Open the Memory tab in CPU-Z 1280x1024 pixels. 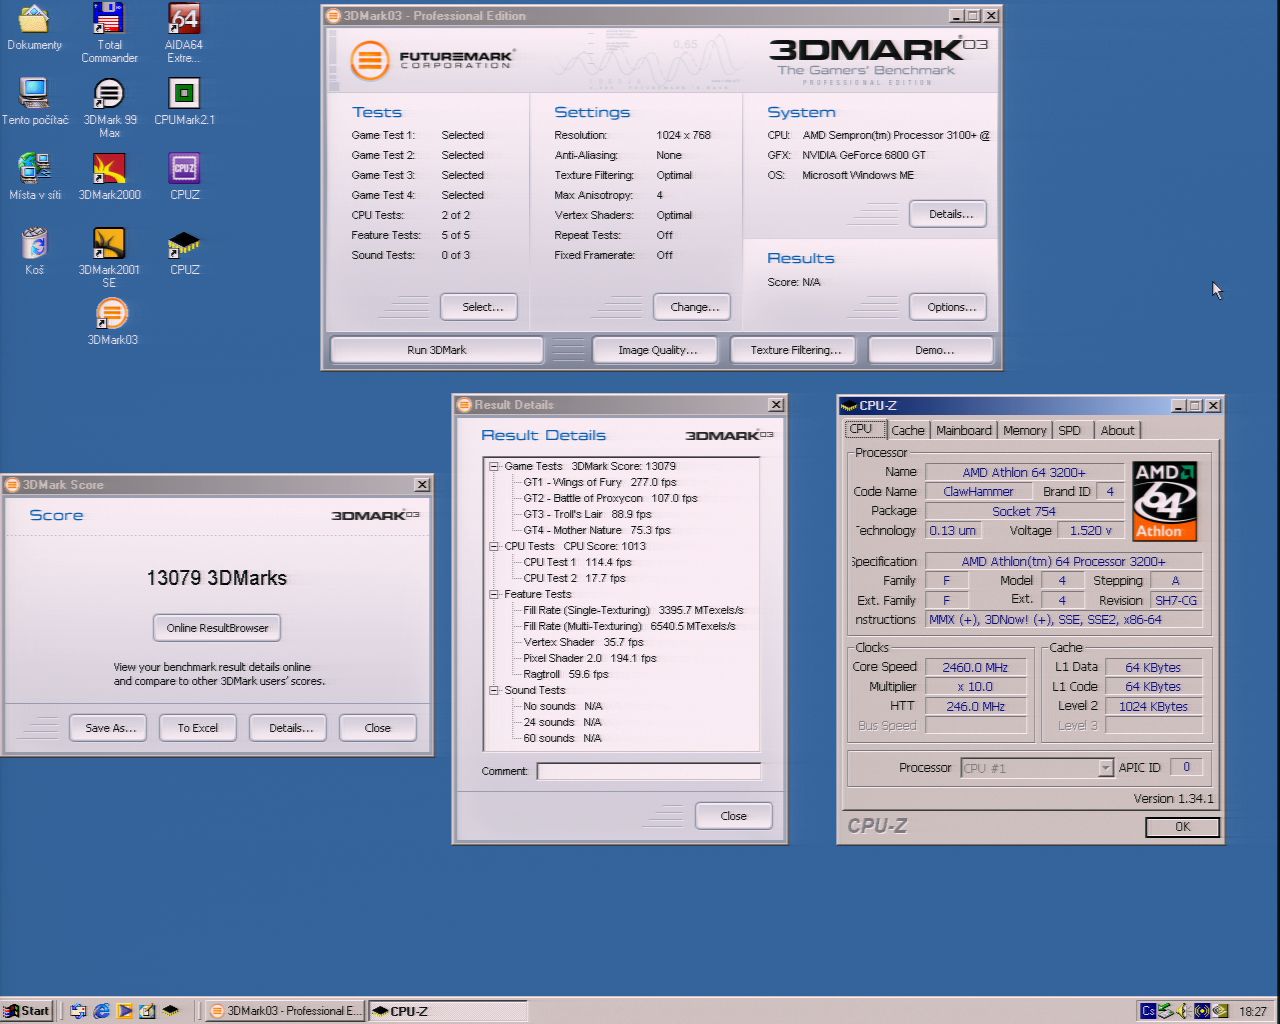[1025, 430]
